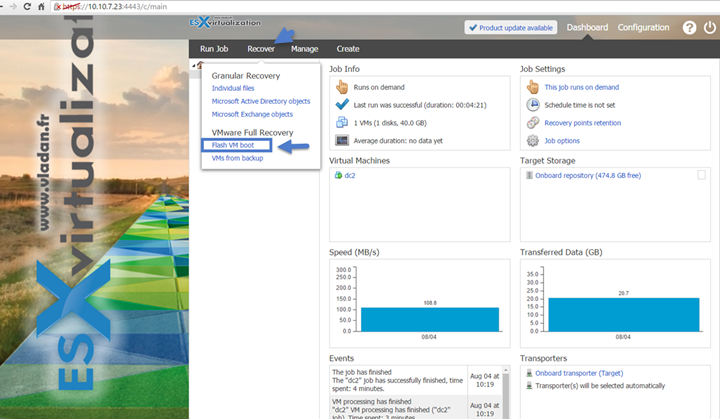Open the Help question mark icon
The image size is (720, 419).
pyautogui.click(x=689, y=28)
